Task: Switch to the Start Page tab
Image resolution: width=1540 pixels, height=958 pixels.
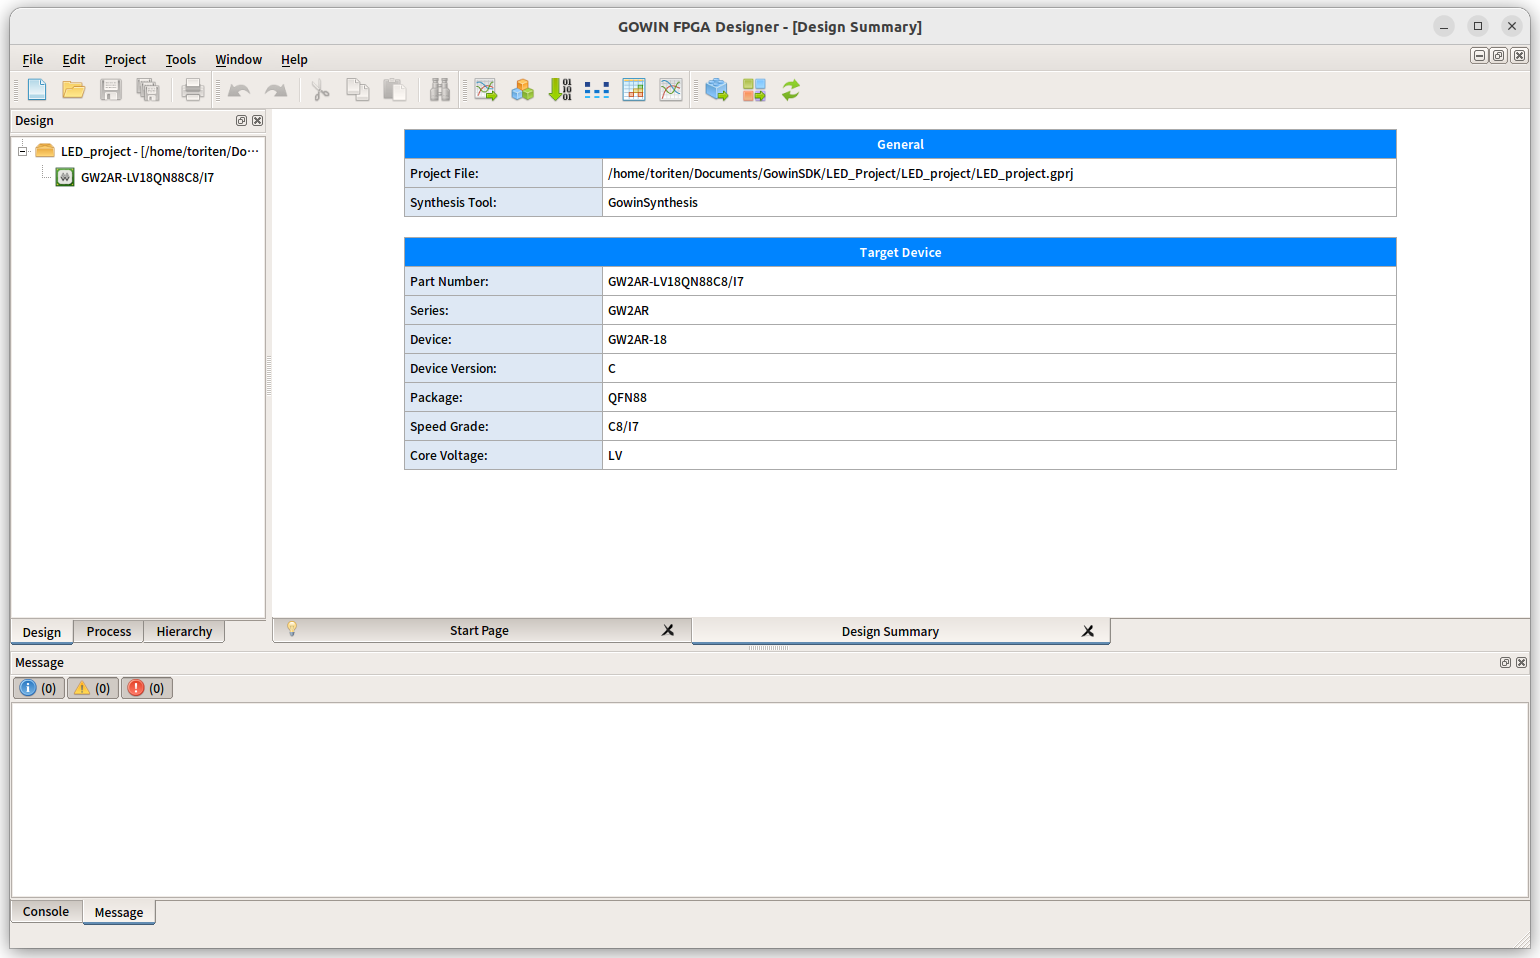Action: pyautogui.click(x=479, y=630)
